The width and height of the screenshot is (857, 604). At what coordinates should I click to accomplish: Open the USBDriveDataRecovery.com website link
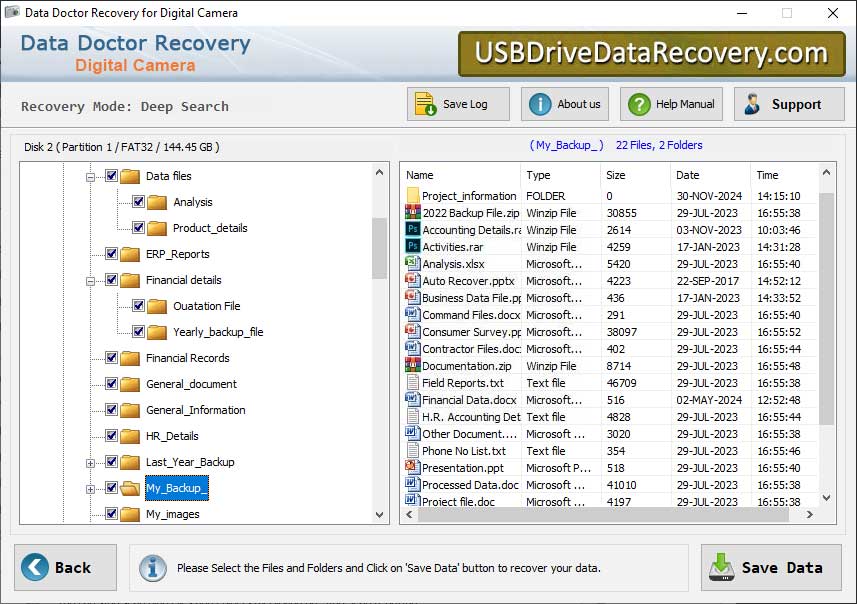pyautogui.click(x=650, y=52)
